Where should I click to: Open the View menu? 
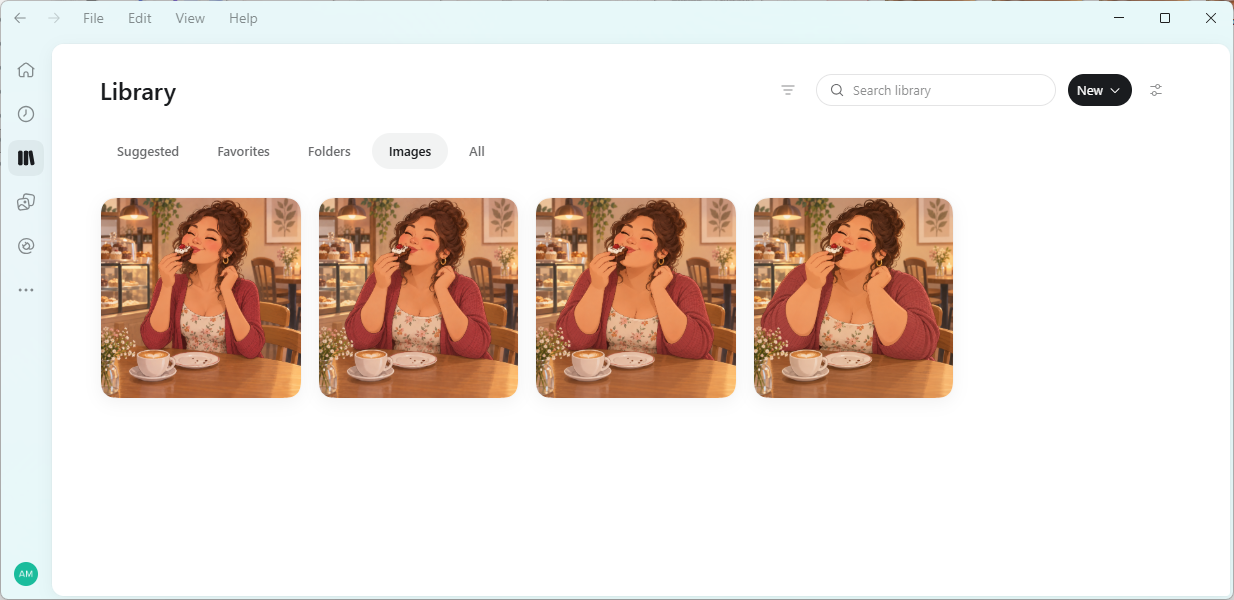coord(190,18)
